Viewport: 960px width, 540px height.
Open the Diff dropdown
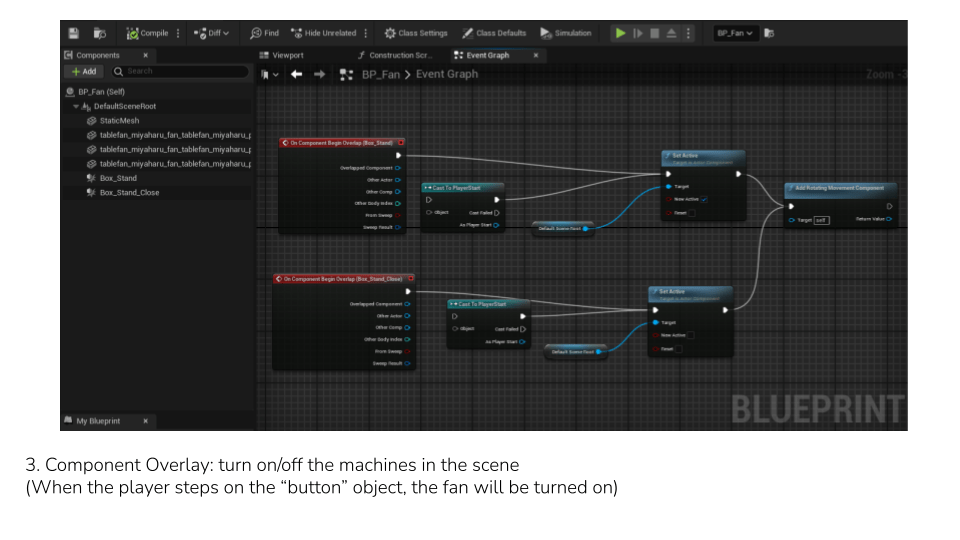211,33
